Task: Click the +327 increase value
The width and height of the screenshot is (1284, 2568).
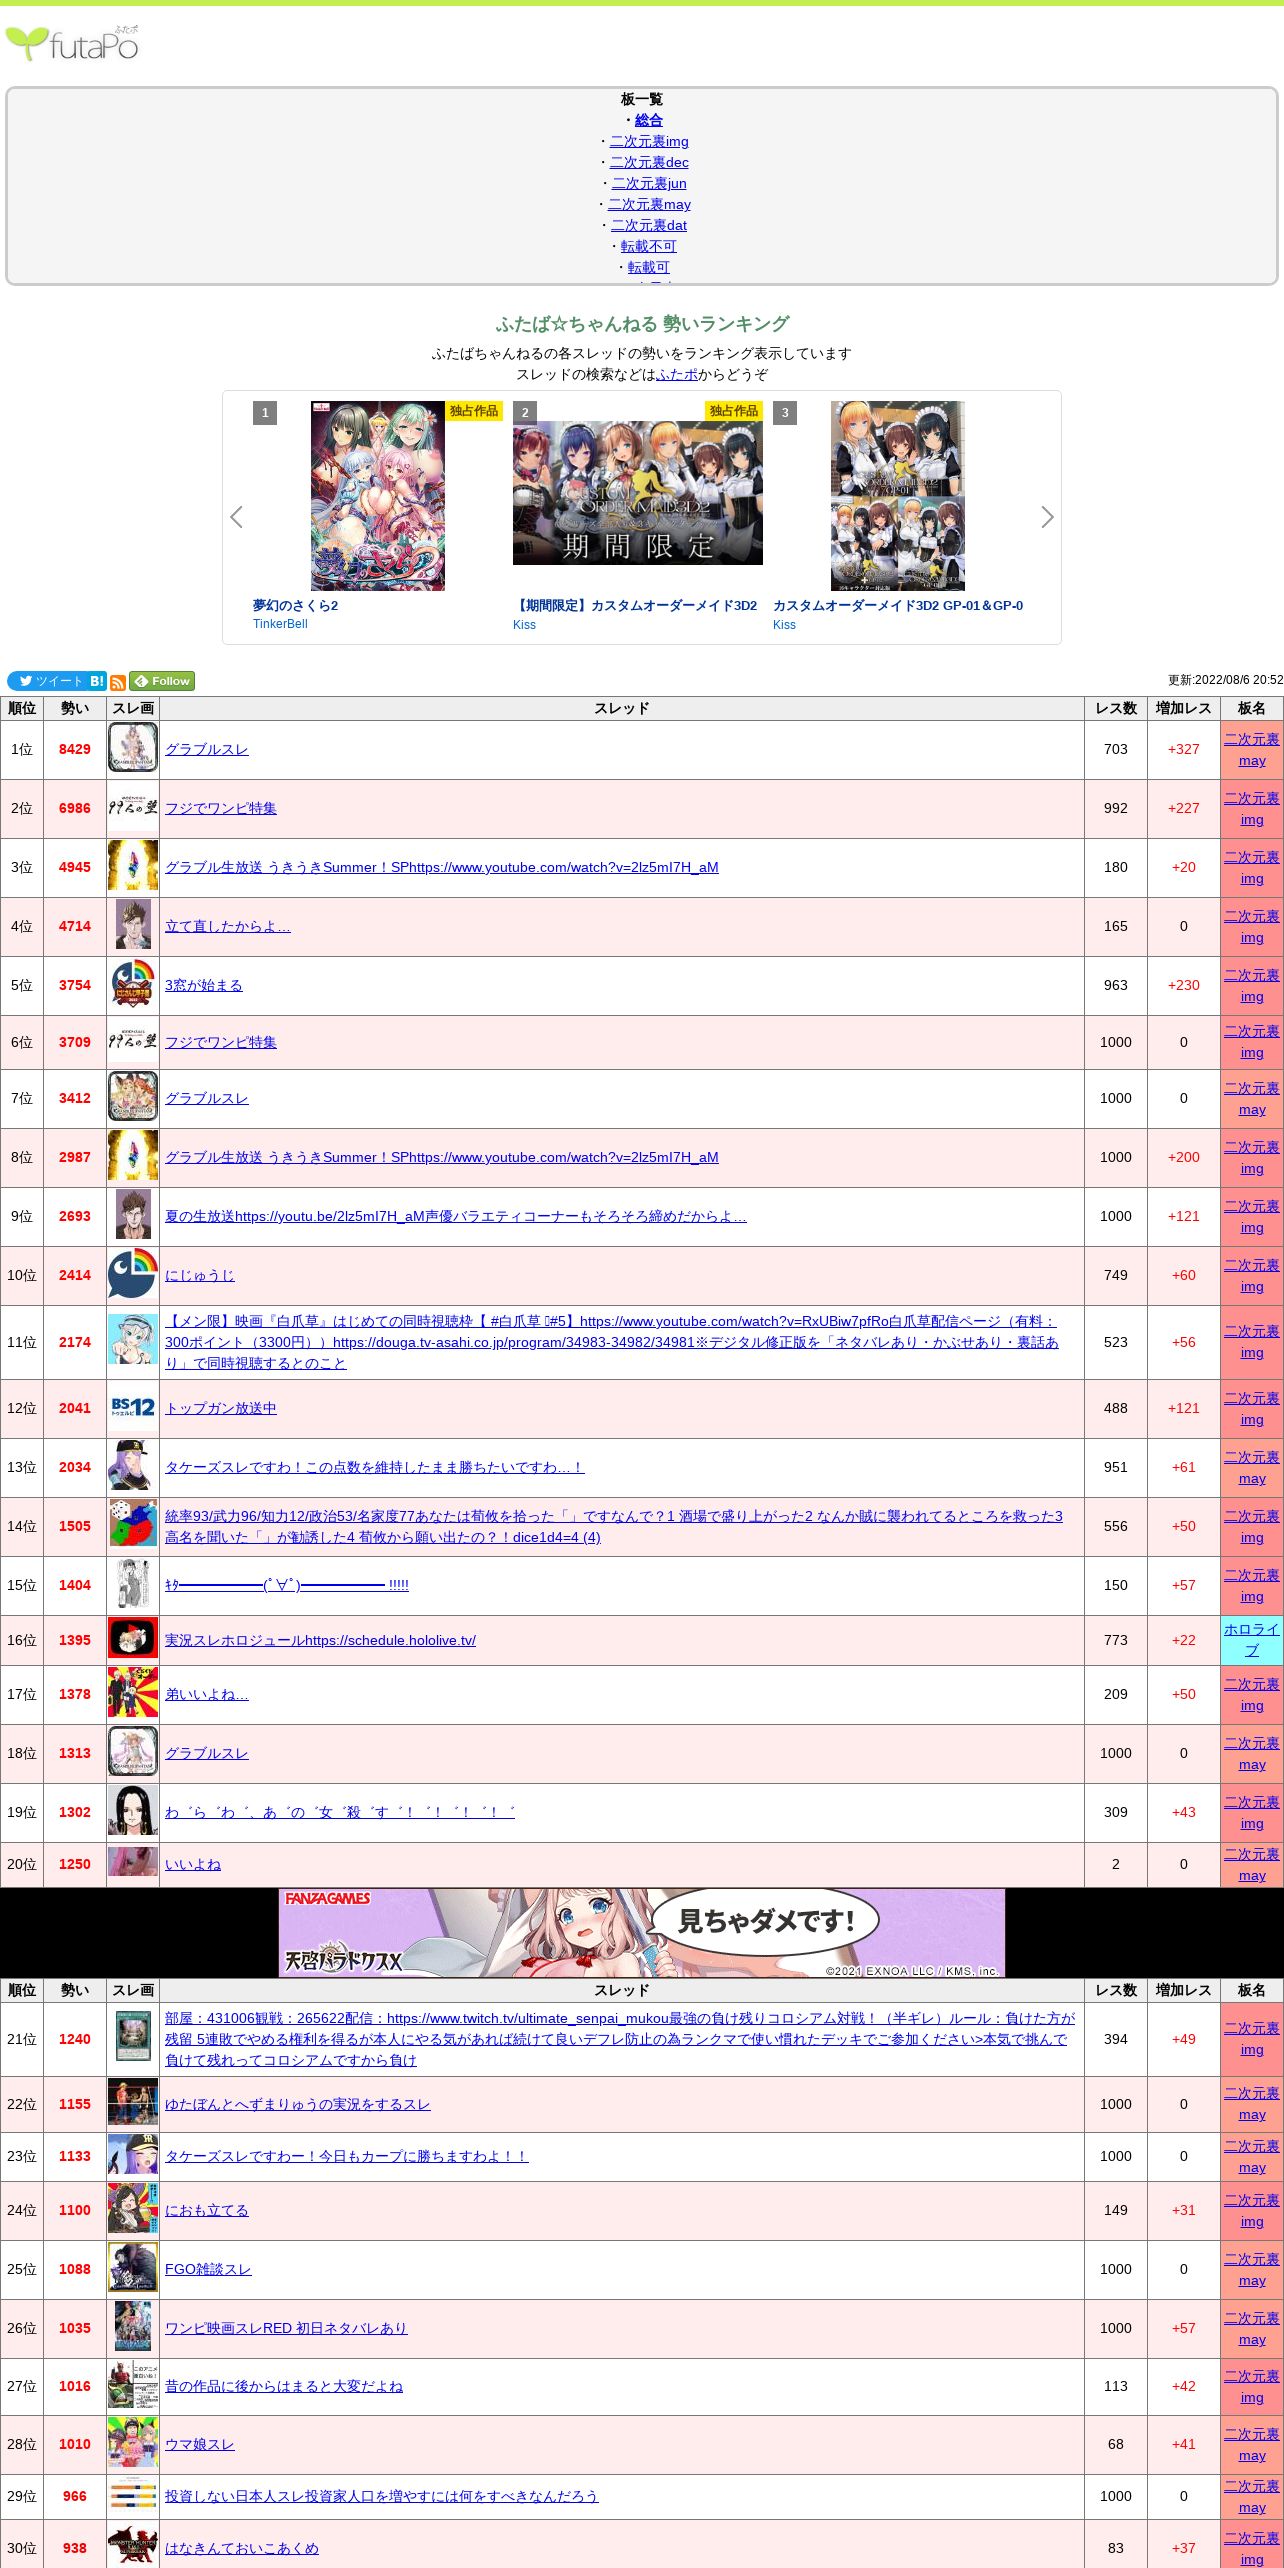Action: [x=1183, y=749]
